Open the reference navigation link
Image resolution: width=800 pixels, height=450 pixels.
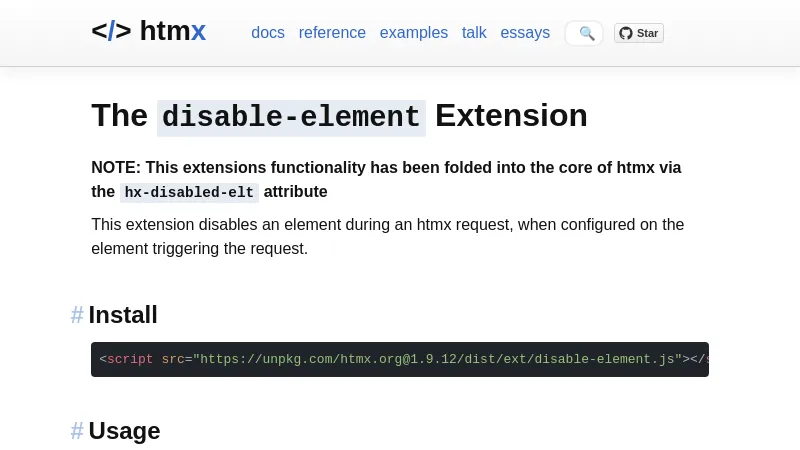click(x=332, y=33)
